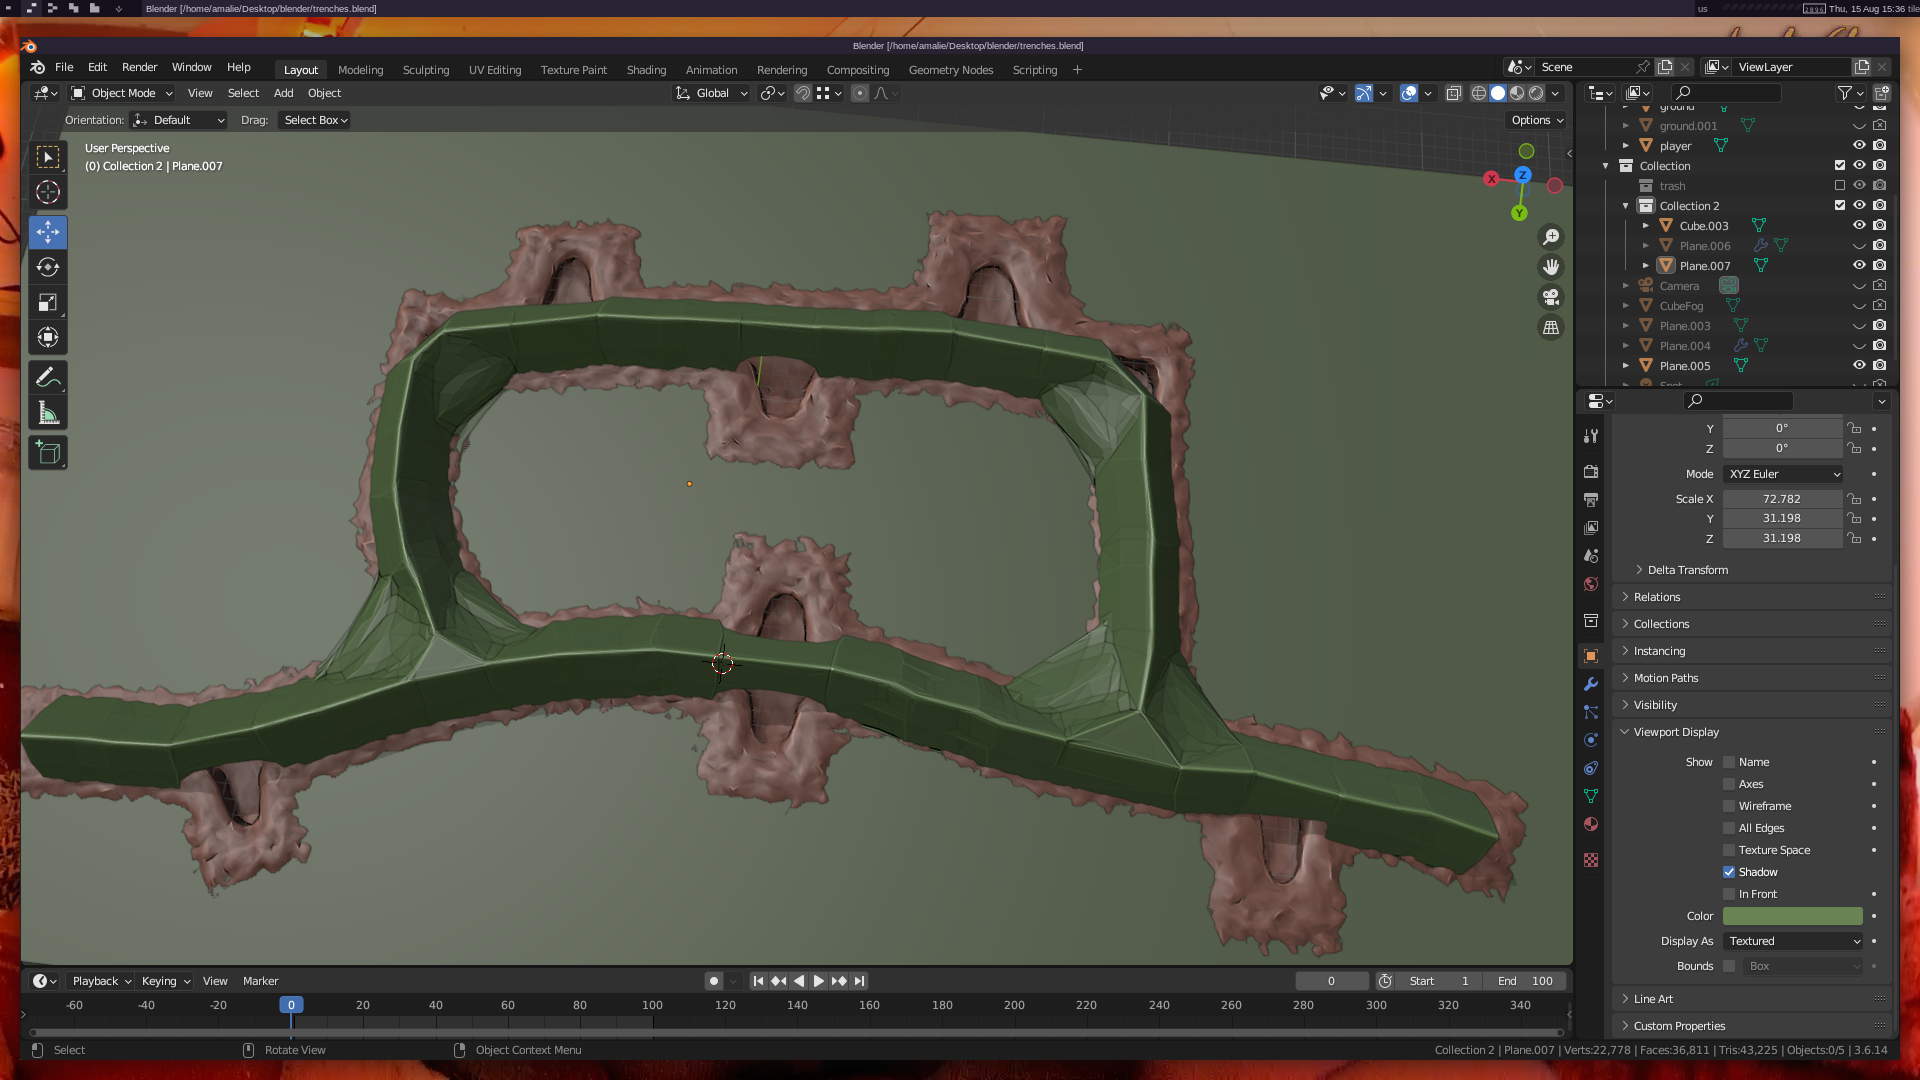Toggle camera view in the viewport
This screenshot has width=1920, height=1080.
(1551, 297)
